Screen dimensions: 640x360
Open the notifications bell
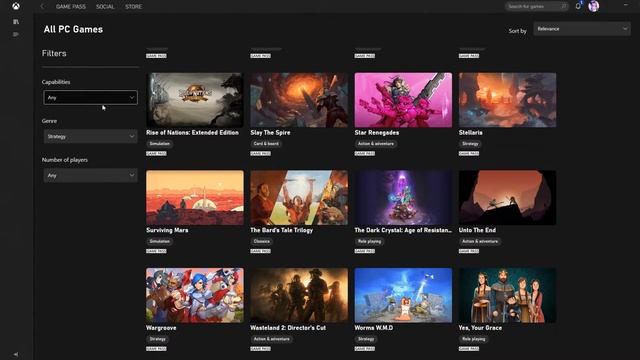[578, 6]
